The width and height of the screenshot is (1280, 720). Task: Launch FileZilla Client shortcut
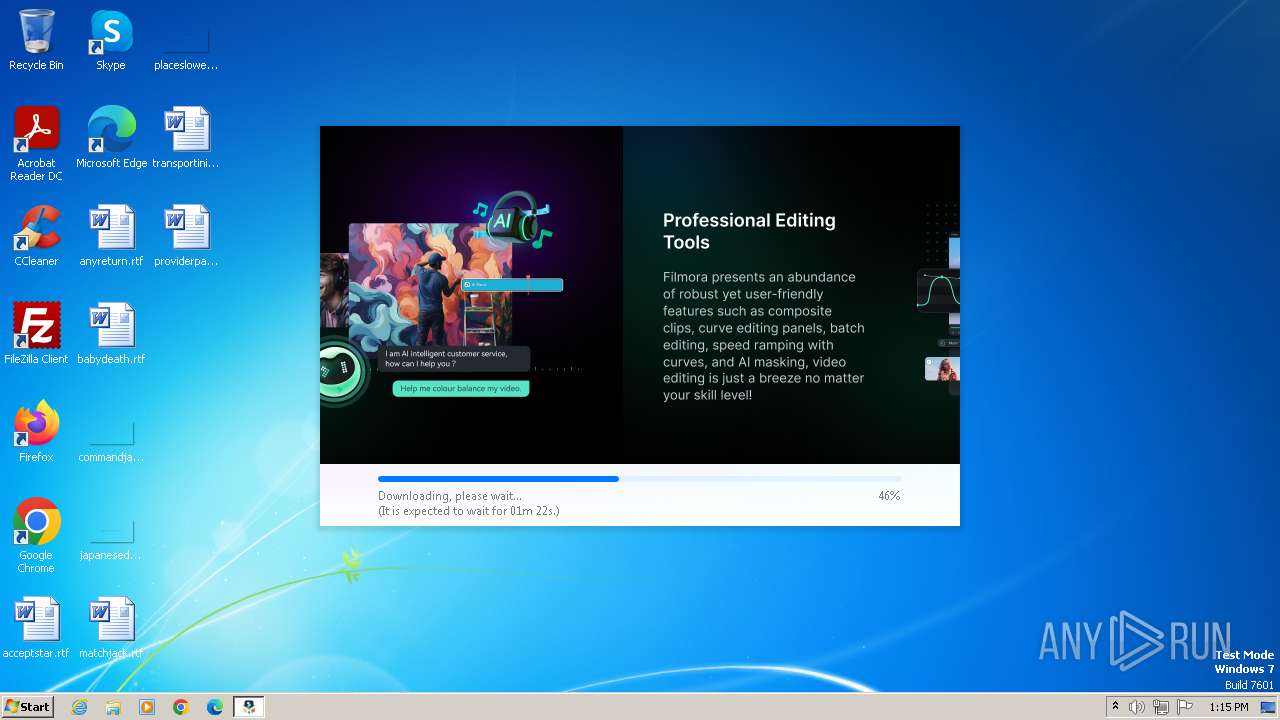point(36,334)
